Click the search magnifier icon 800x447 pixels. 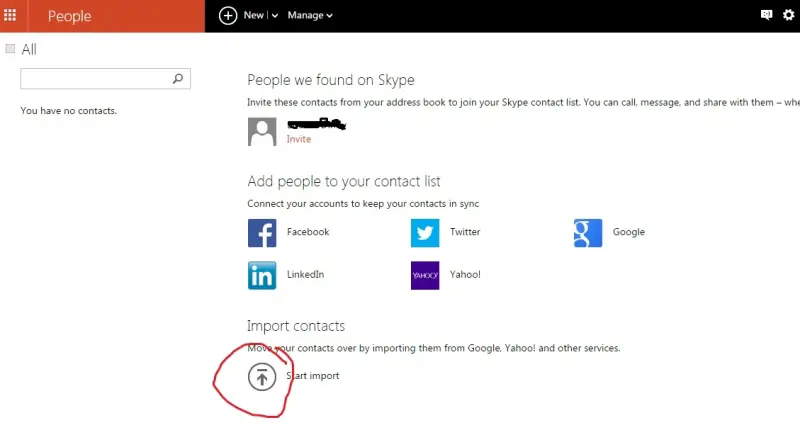[x=178, y=79]
